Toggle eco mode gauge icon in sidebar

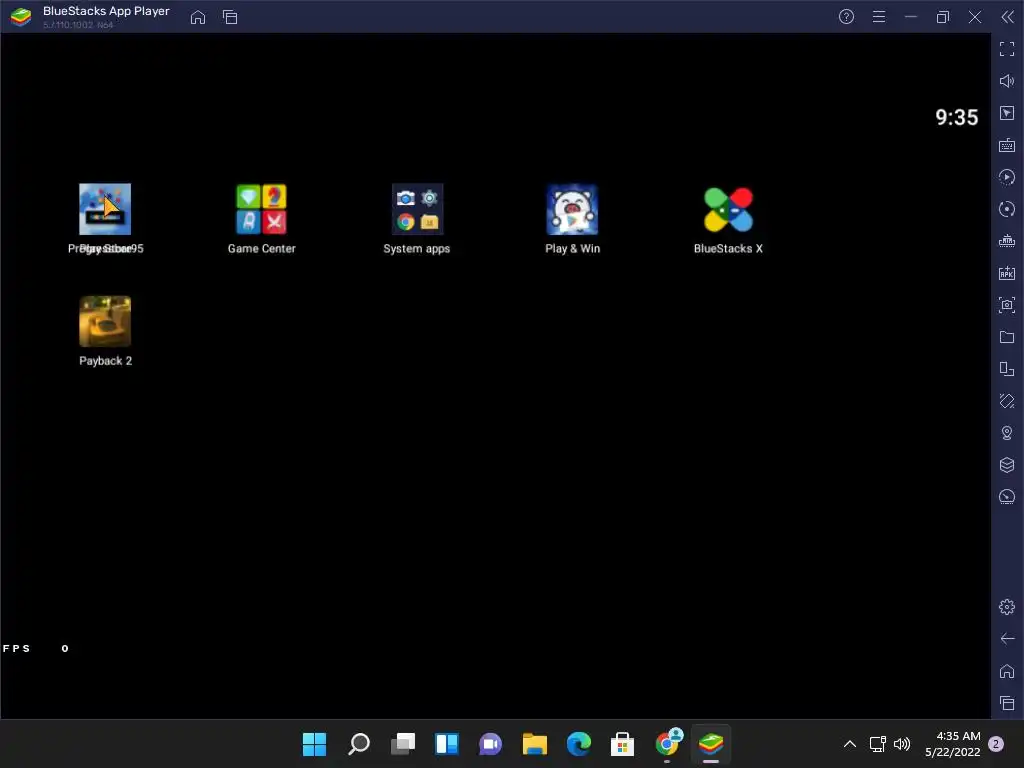tap(1007, 497)
